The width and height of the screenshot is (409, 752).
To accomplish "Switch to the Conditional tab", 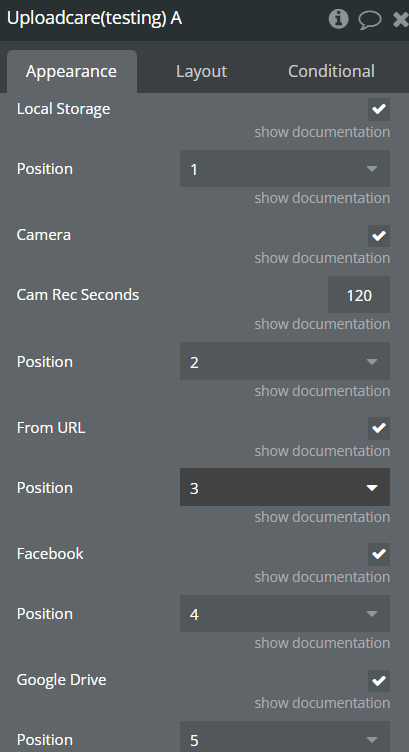I will (331, 71).
